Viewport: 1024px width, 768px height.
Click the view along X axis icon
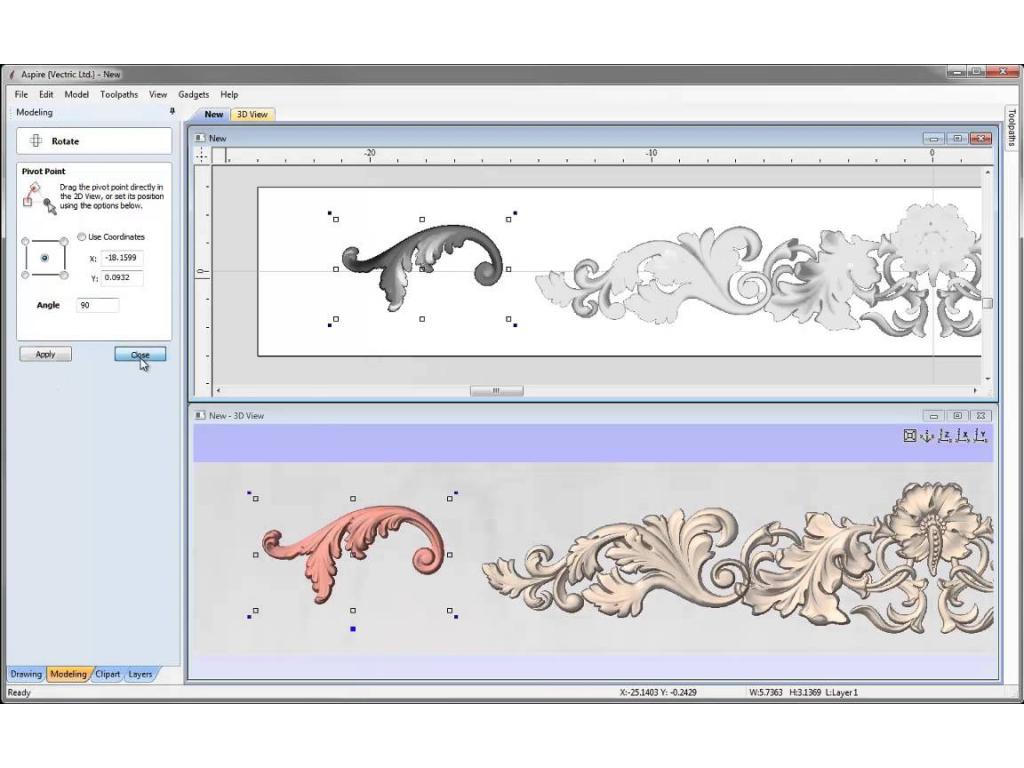[963, 435]
